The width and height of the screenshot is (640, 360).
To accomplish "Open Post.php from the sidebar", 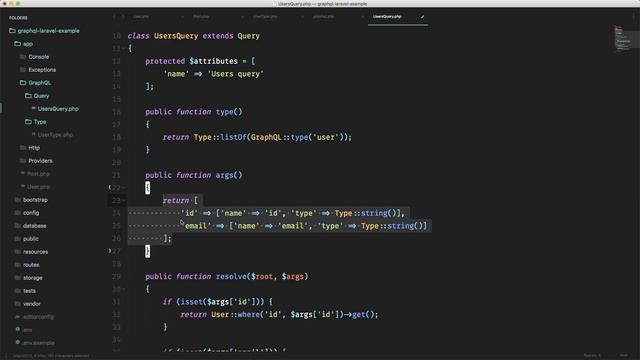I will coord(38,174).
